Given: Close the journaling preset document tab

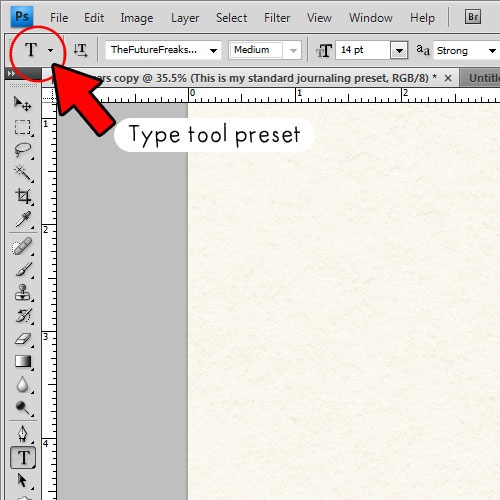Looking at the screenshot, I should pos(448,78).
